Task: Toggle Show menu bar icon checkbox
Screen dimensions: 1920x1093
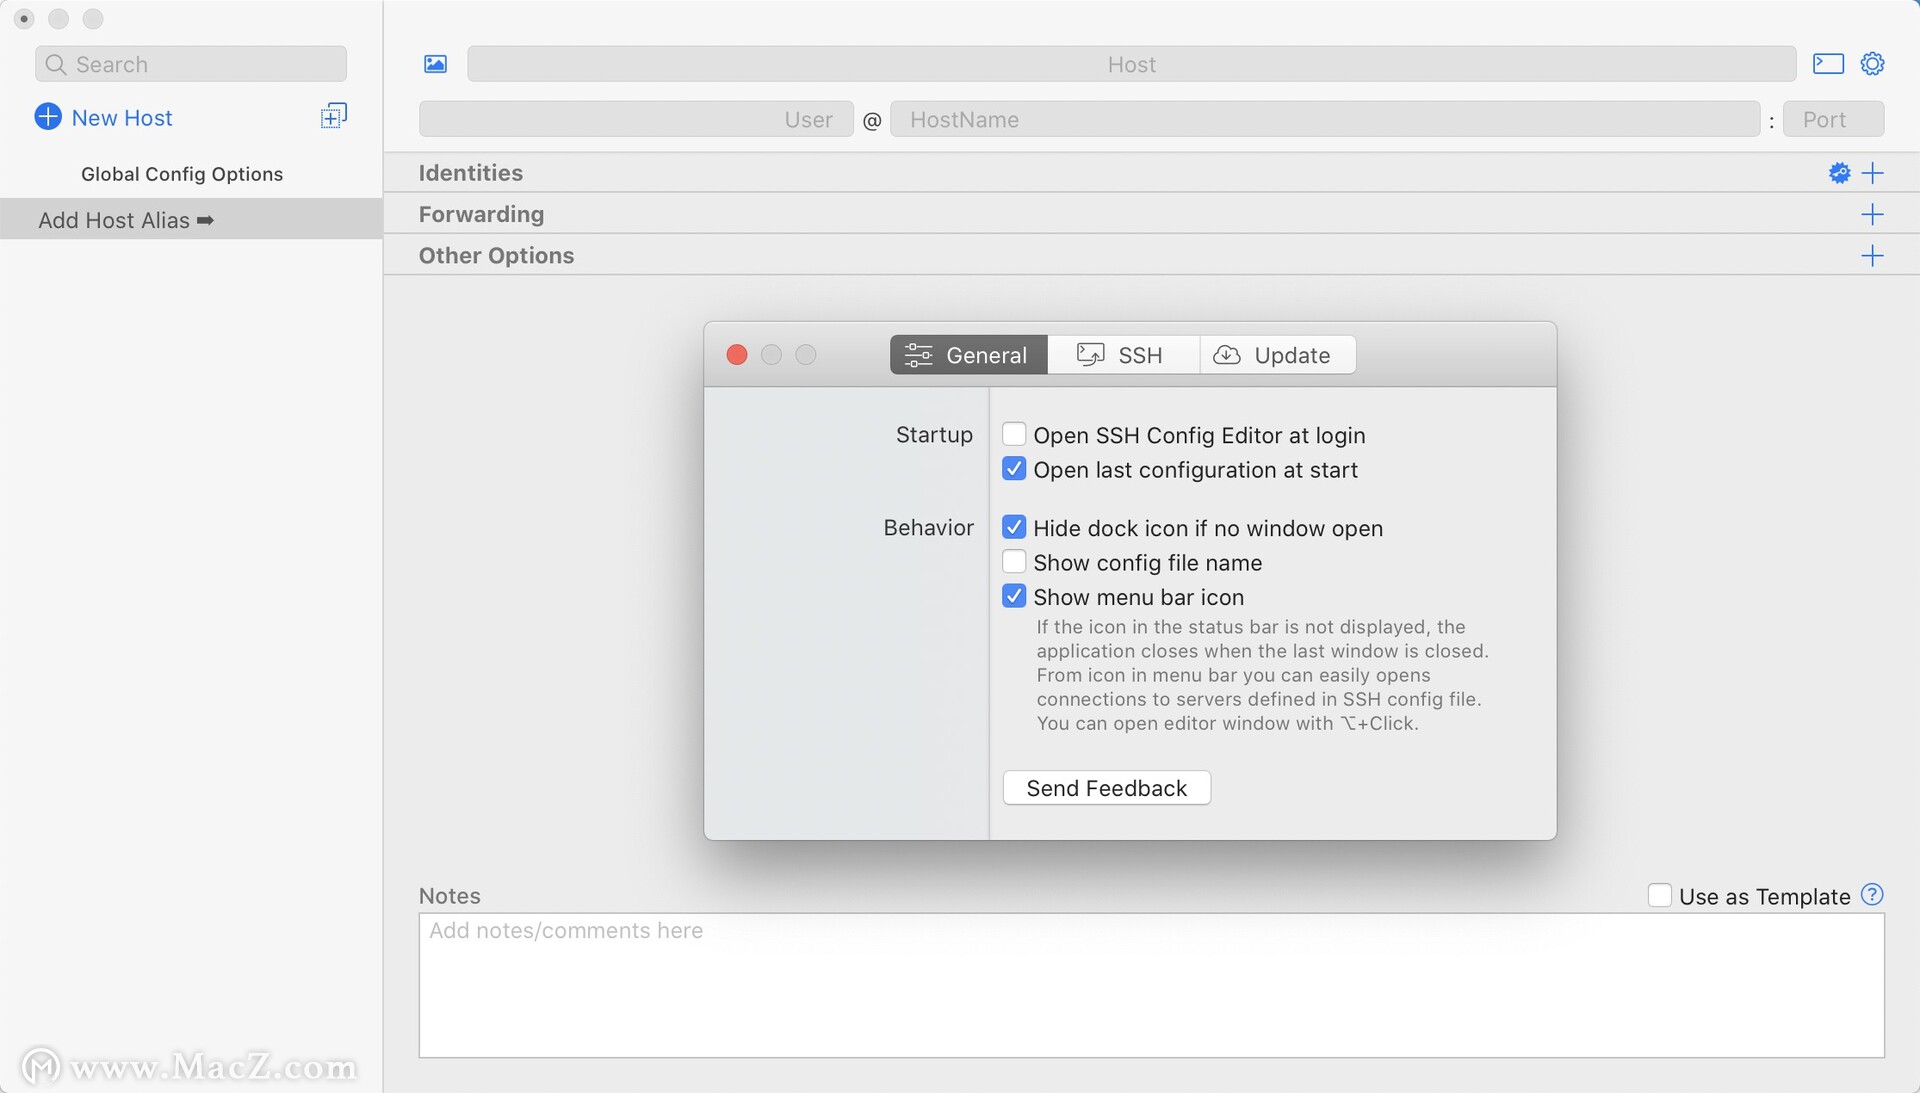Action: 1014,596
